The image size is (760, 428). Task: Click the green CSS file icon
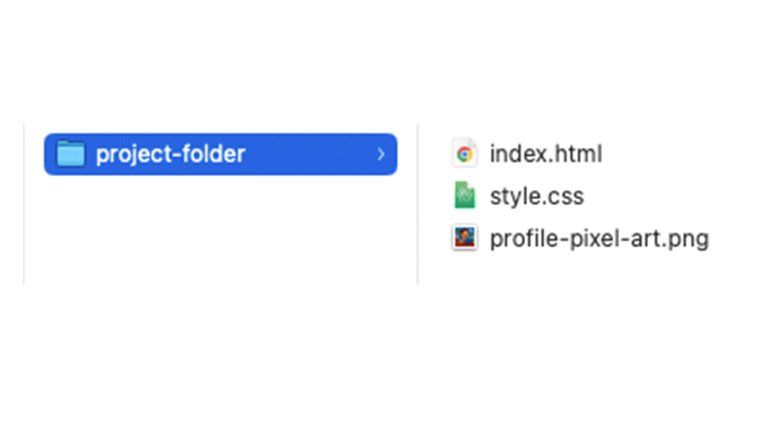point(464,195)
